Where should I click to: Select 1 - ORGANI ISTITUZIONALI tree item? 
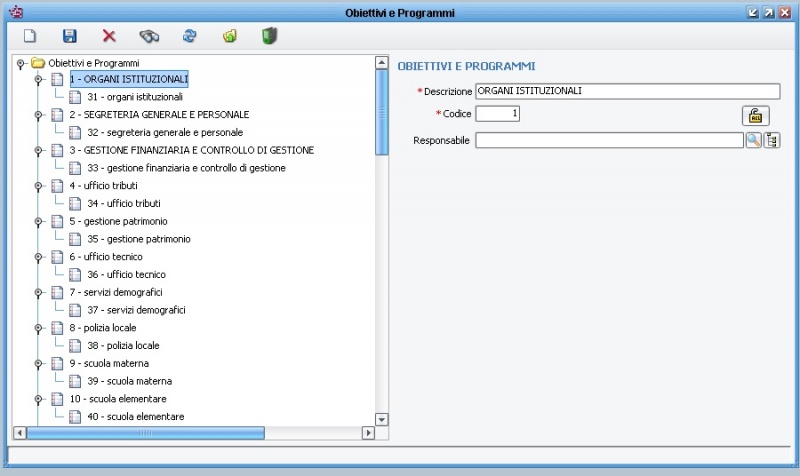click(x=129, y=79)
